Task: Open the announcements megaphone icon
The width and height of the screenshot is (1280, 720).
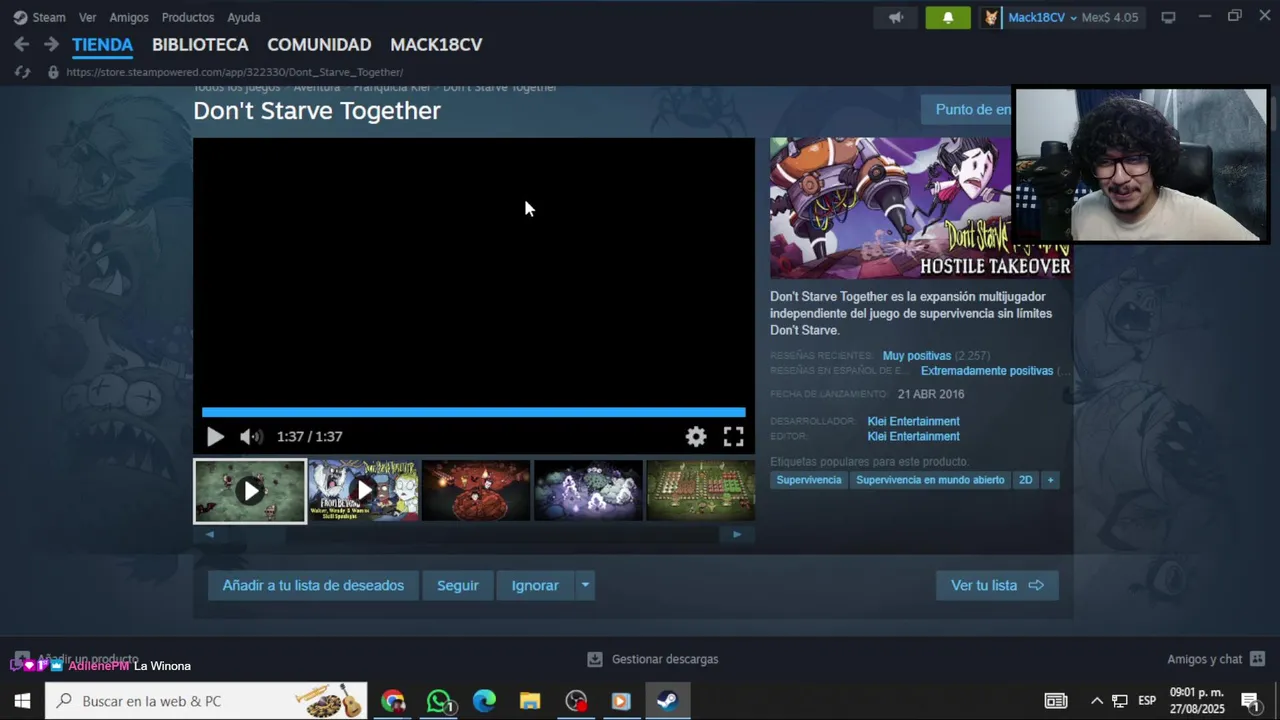Action: point(896,17)
